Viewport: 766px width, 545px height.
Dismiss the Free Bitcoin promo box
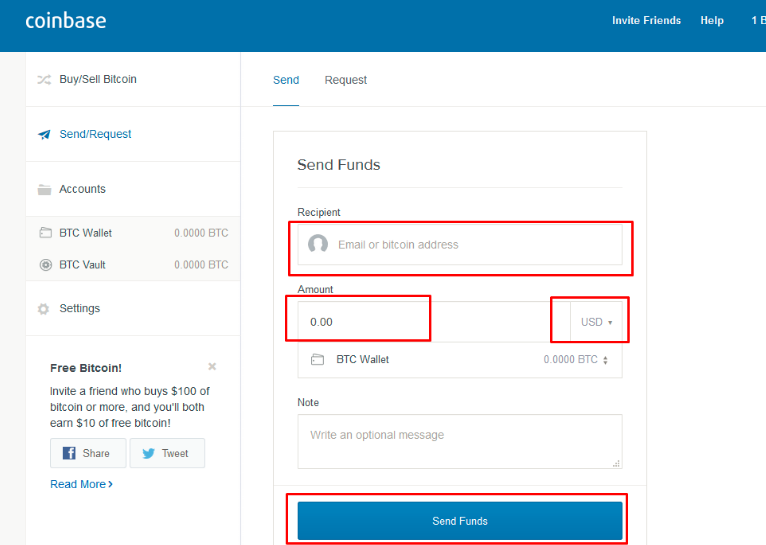212,367
